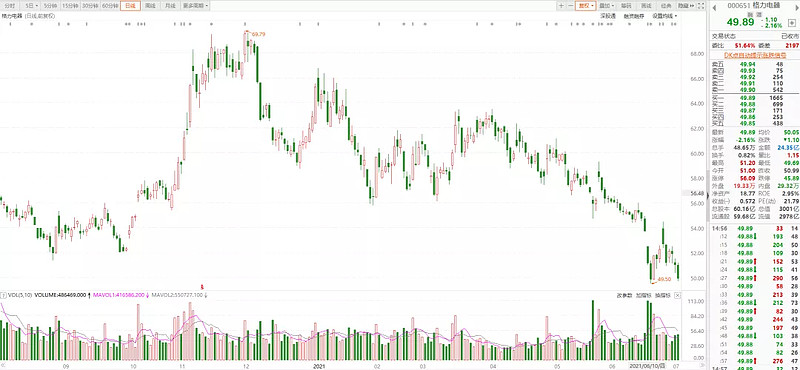Click the red dividend marker below chart
The image size is (800, 370).
pyautogui.click(x=201, y=287)
